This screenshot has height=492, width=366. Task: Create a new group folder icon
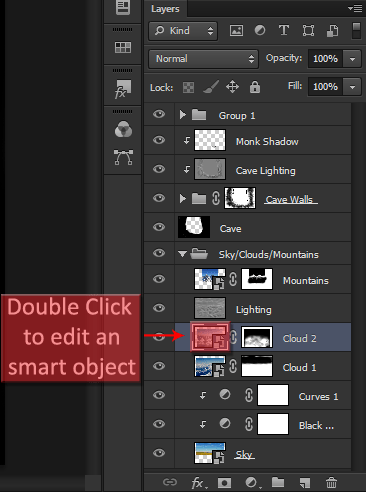click(x=278, y=482)
